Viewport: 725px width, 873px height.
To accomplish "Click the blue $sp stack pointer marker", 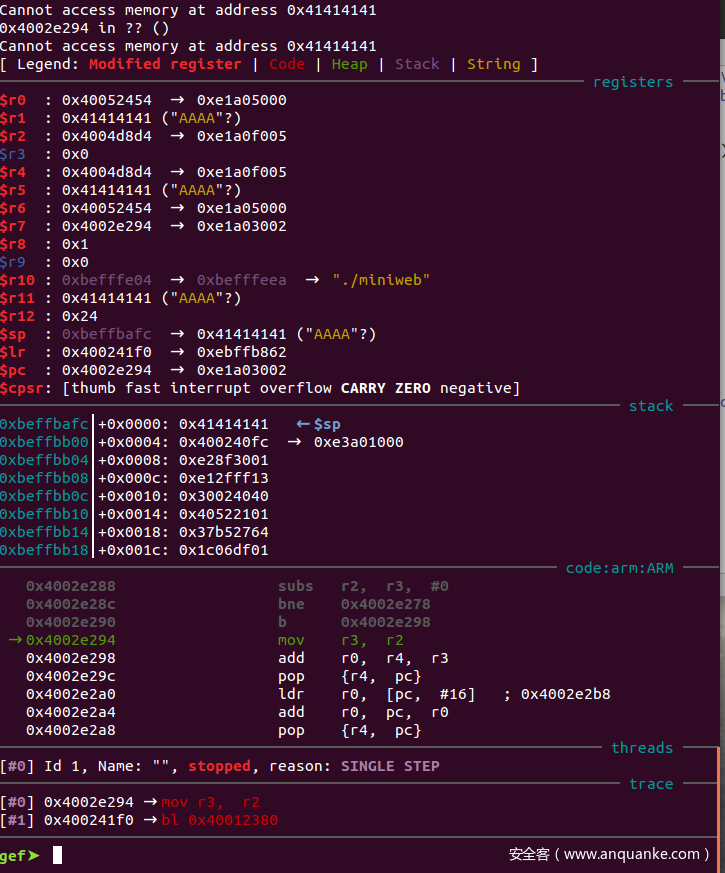I will (319, 424).
